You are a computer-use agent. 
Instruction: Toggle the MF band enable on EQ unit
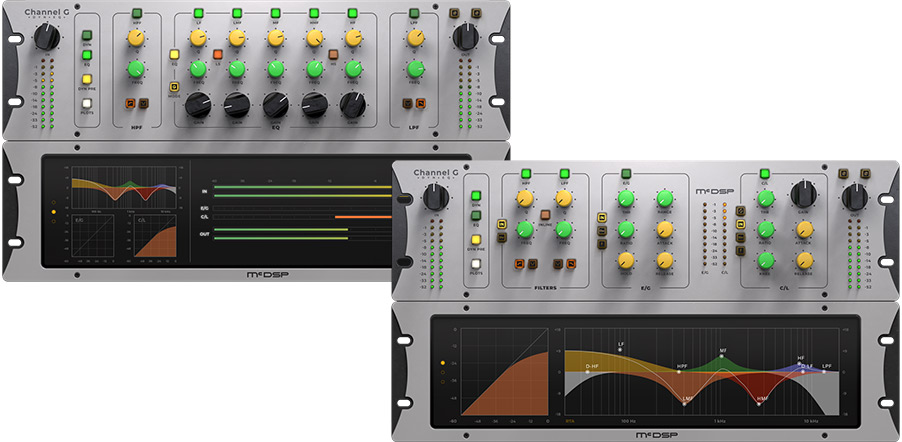point(276,13)
